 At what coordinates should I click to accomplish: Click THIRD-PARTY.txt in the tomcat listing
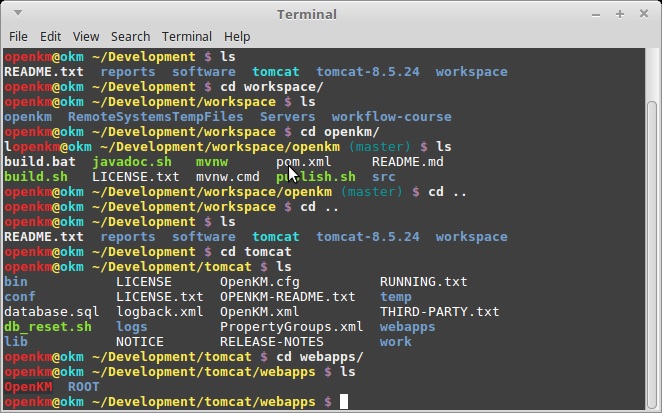click(x=439, y=312)
